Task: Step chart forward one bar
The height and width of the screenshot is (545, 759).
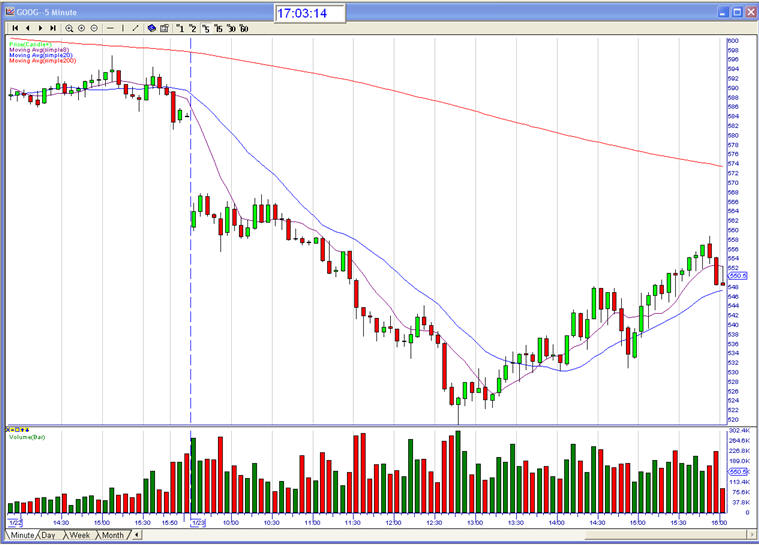Action: tap(40, 28)
